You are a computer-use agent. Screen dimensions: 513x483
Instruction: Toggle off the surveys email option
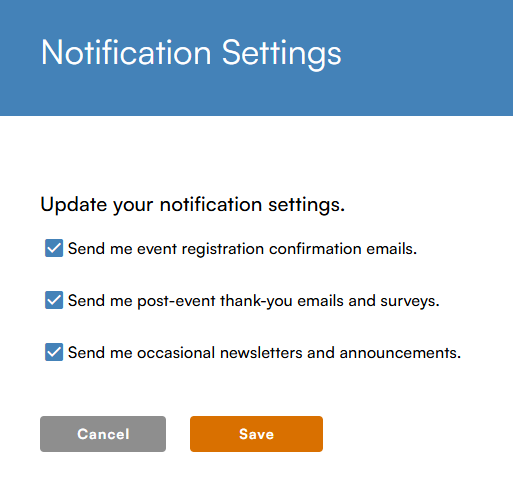tap(54, 300)
